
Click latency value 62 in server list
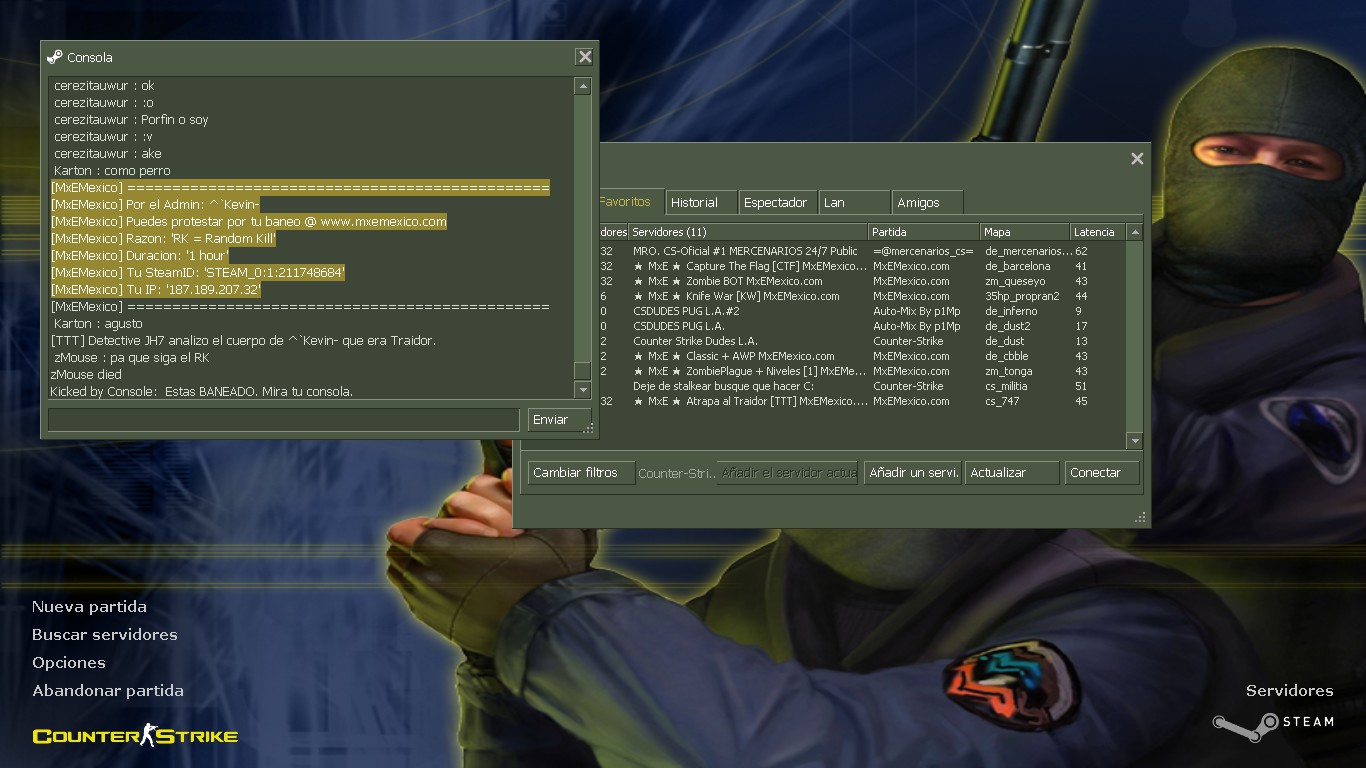[x=1081, y=251]
